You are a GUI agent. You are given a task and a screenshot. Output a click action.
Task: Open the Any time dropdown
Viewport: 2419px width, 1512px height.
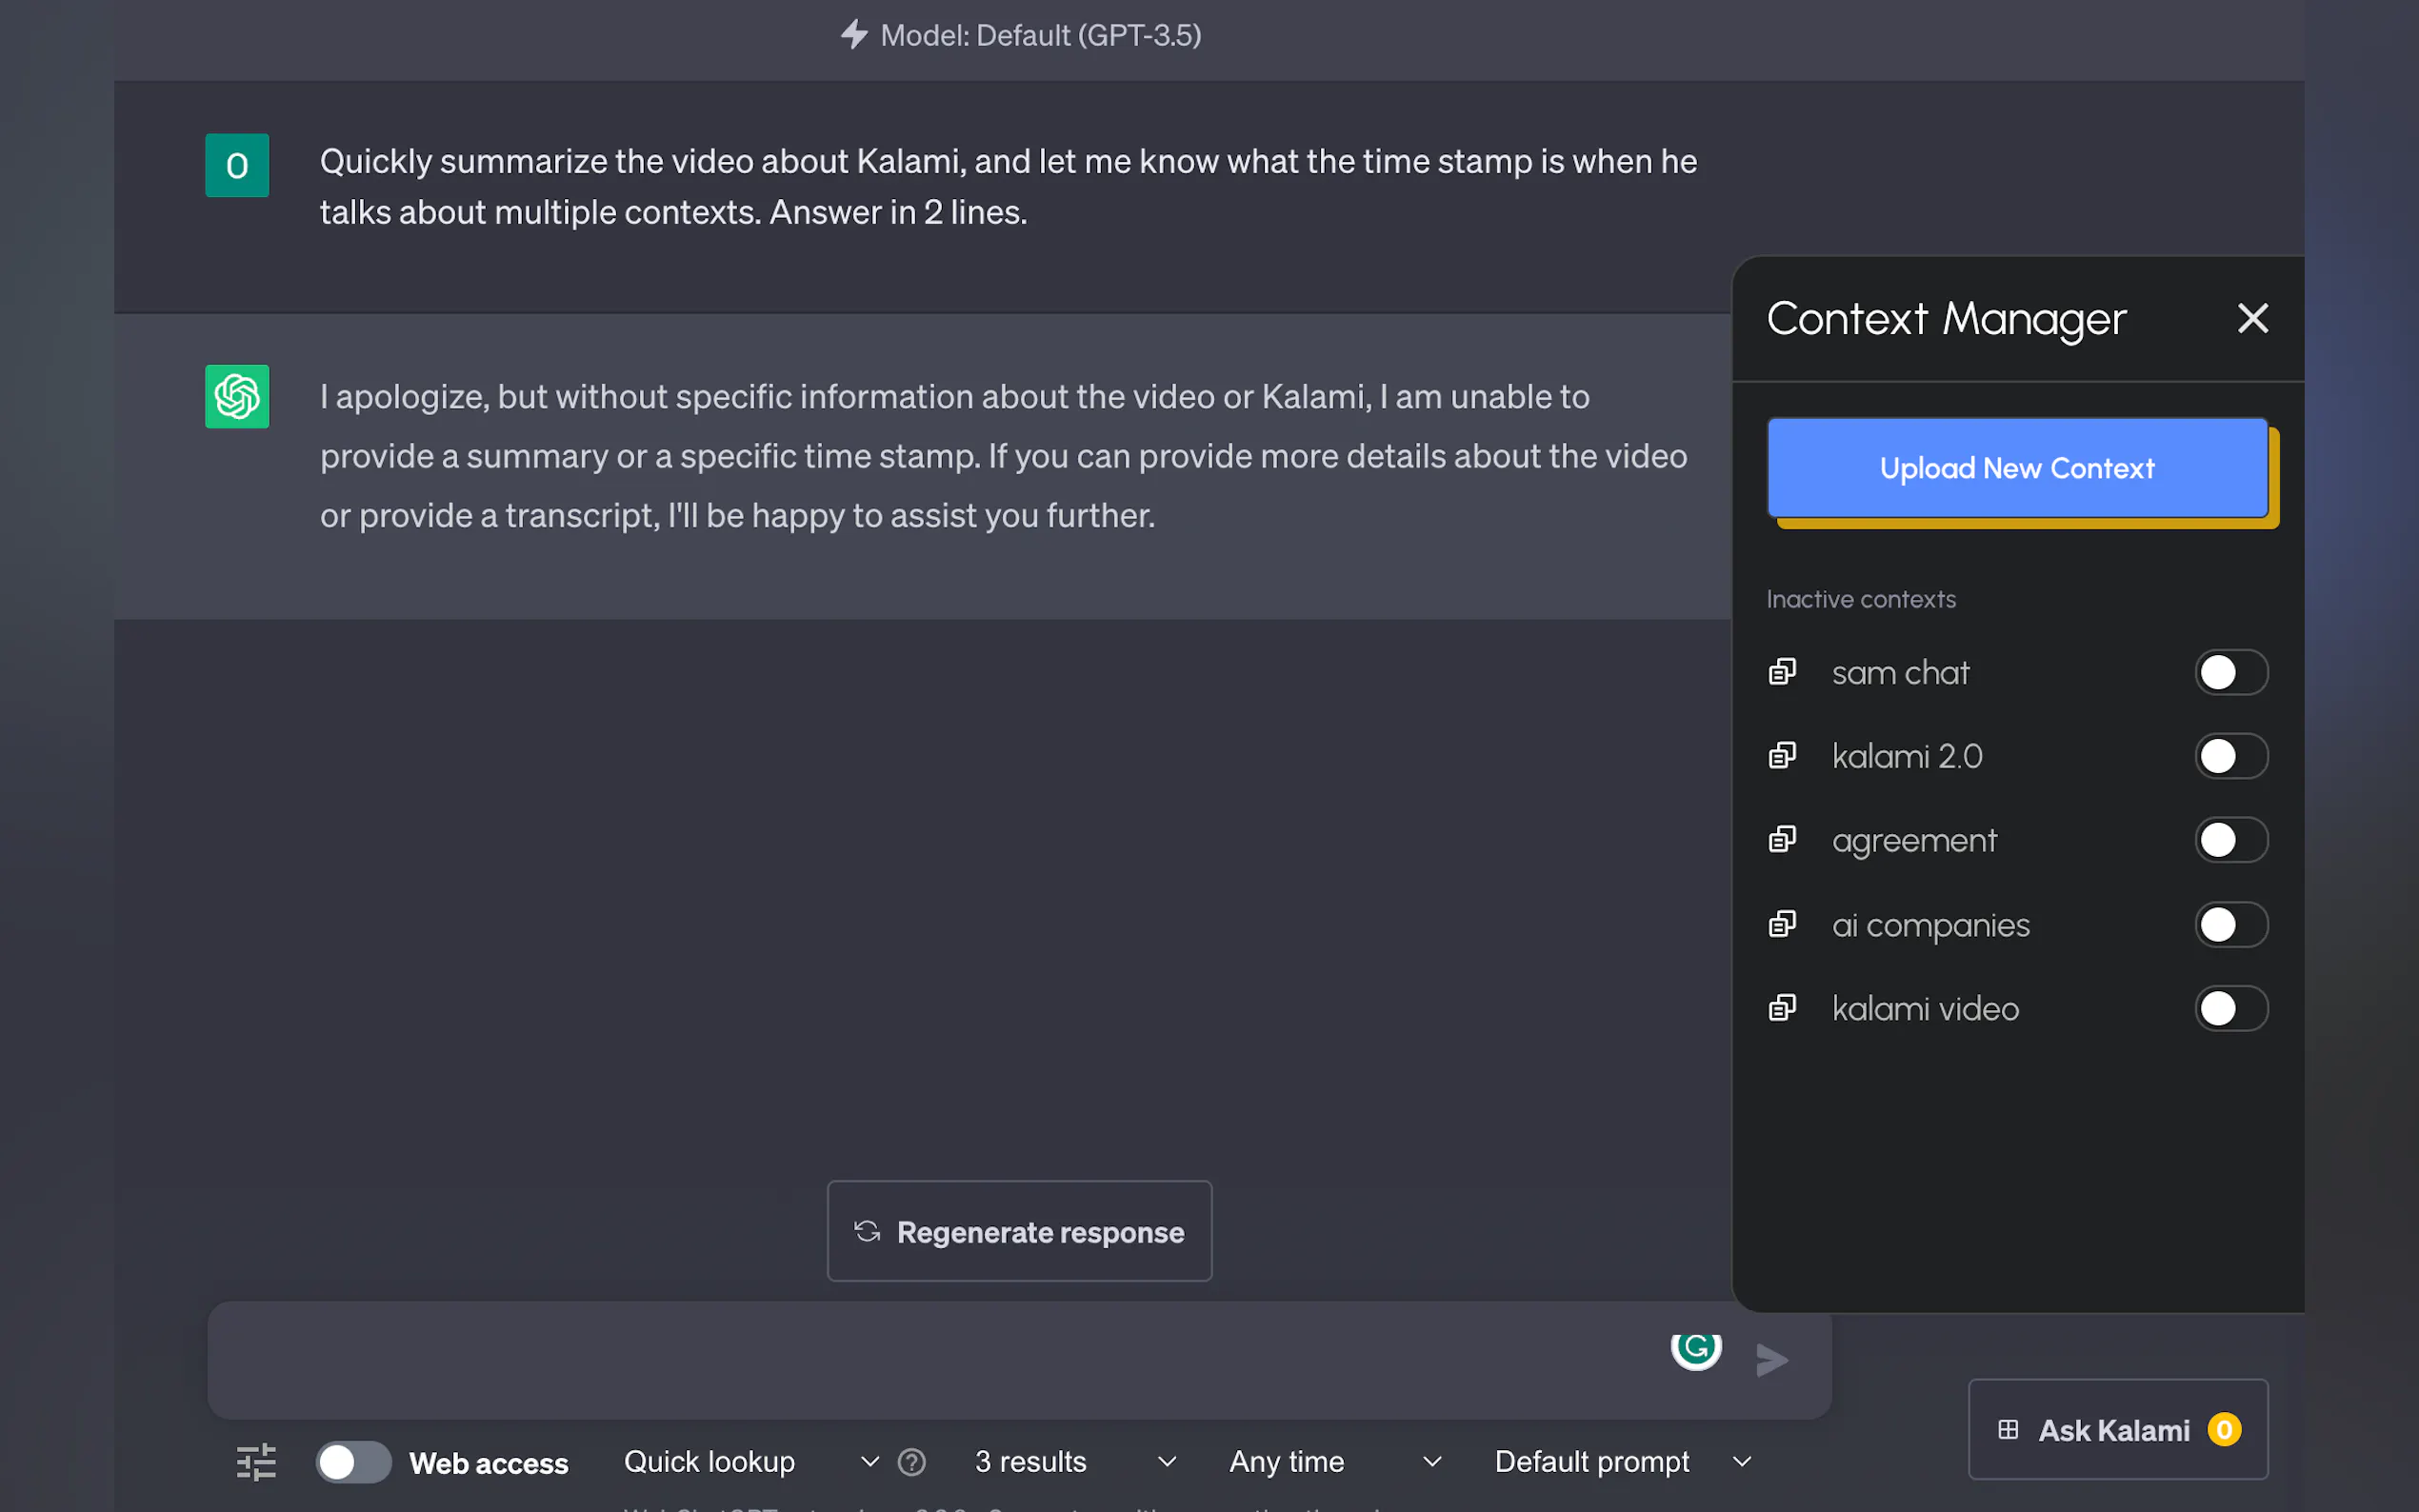[x=1334, y=1461]
